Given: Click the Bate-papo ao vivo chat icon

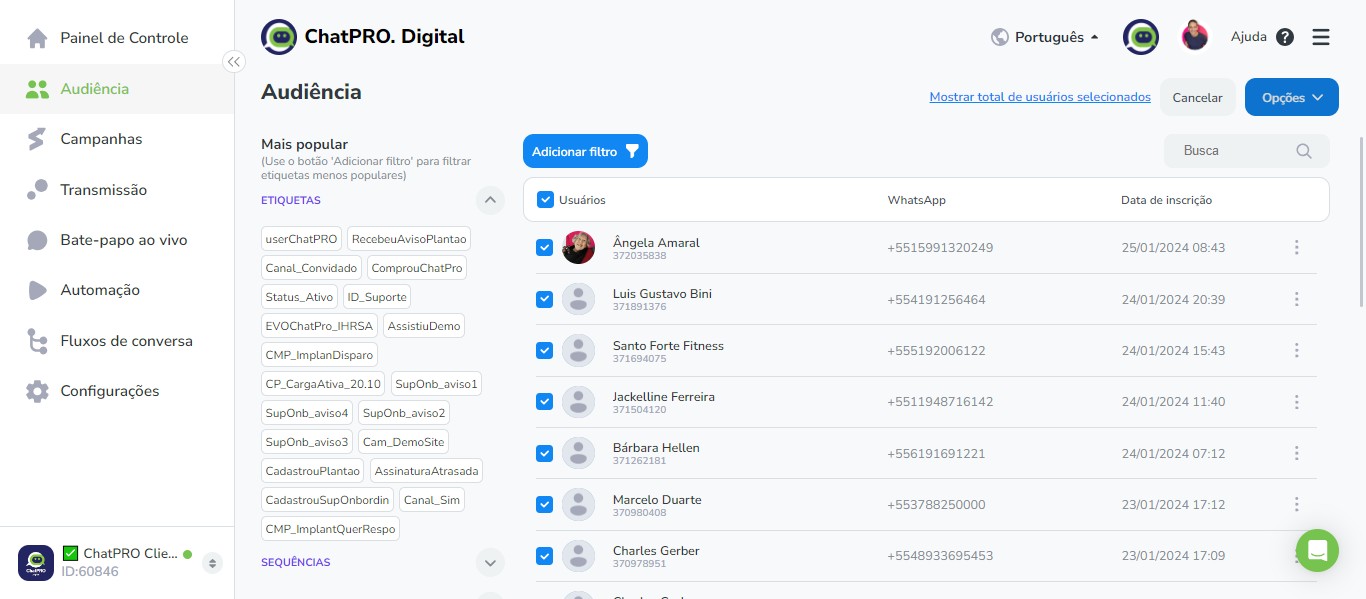Looking at the screenshot, I should pyautogui.click(x=37, y=240).
